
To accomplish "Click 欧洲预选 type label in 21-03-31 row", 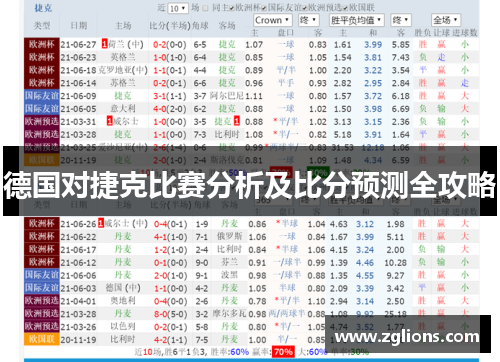I will 42,122.
